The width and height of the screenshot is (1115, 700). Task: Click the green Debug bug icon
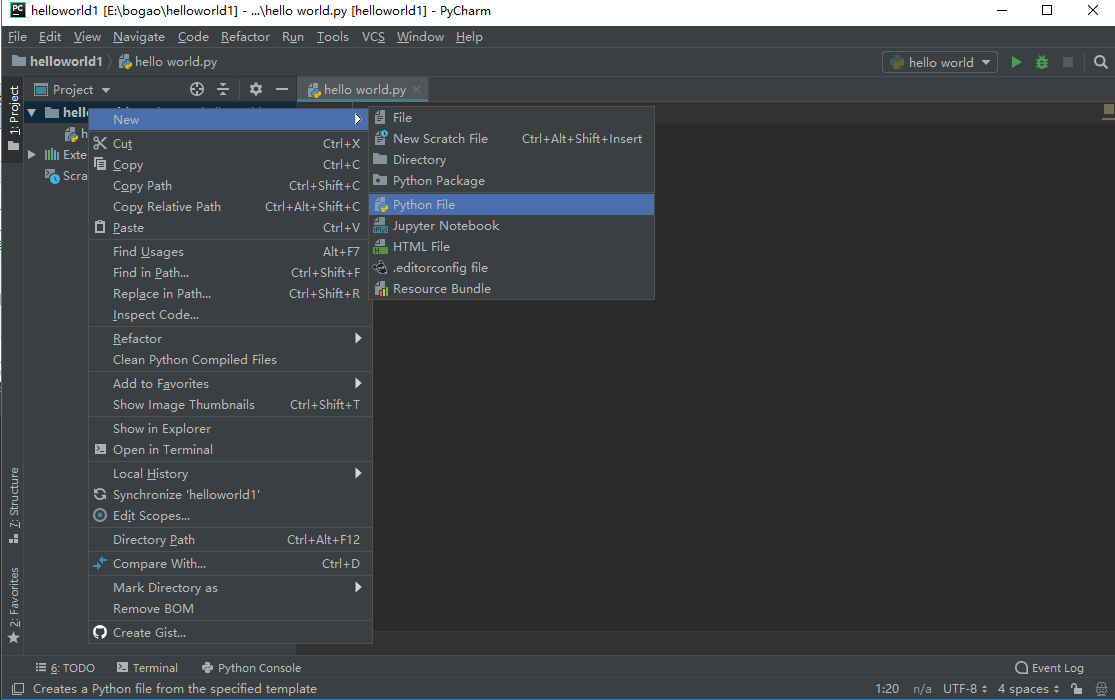[x=1042, y=63]
